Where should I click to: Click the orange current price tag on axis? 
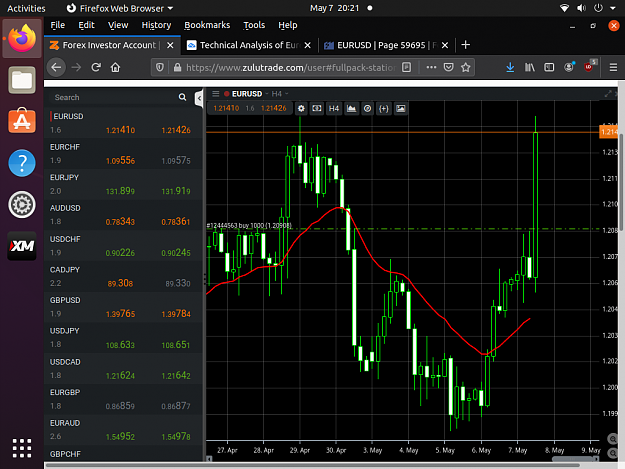point(609,132)
